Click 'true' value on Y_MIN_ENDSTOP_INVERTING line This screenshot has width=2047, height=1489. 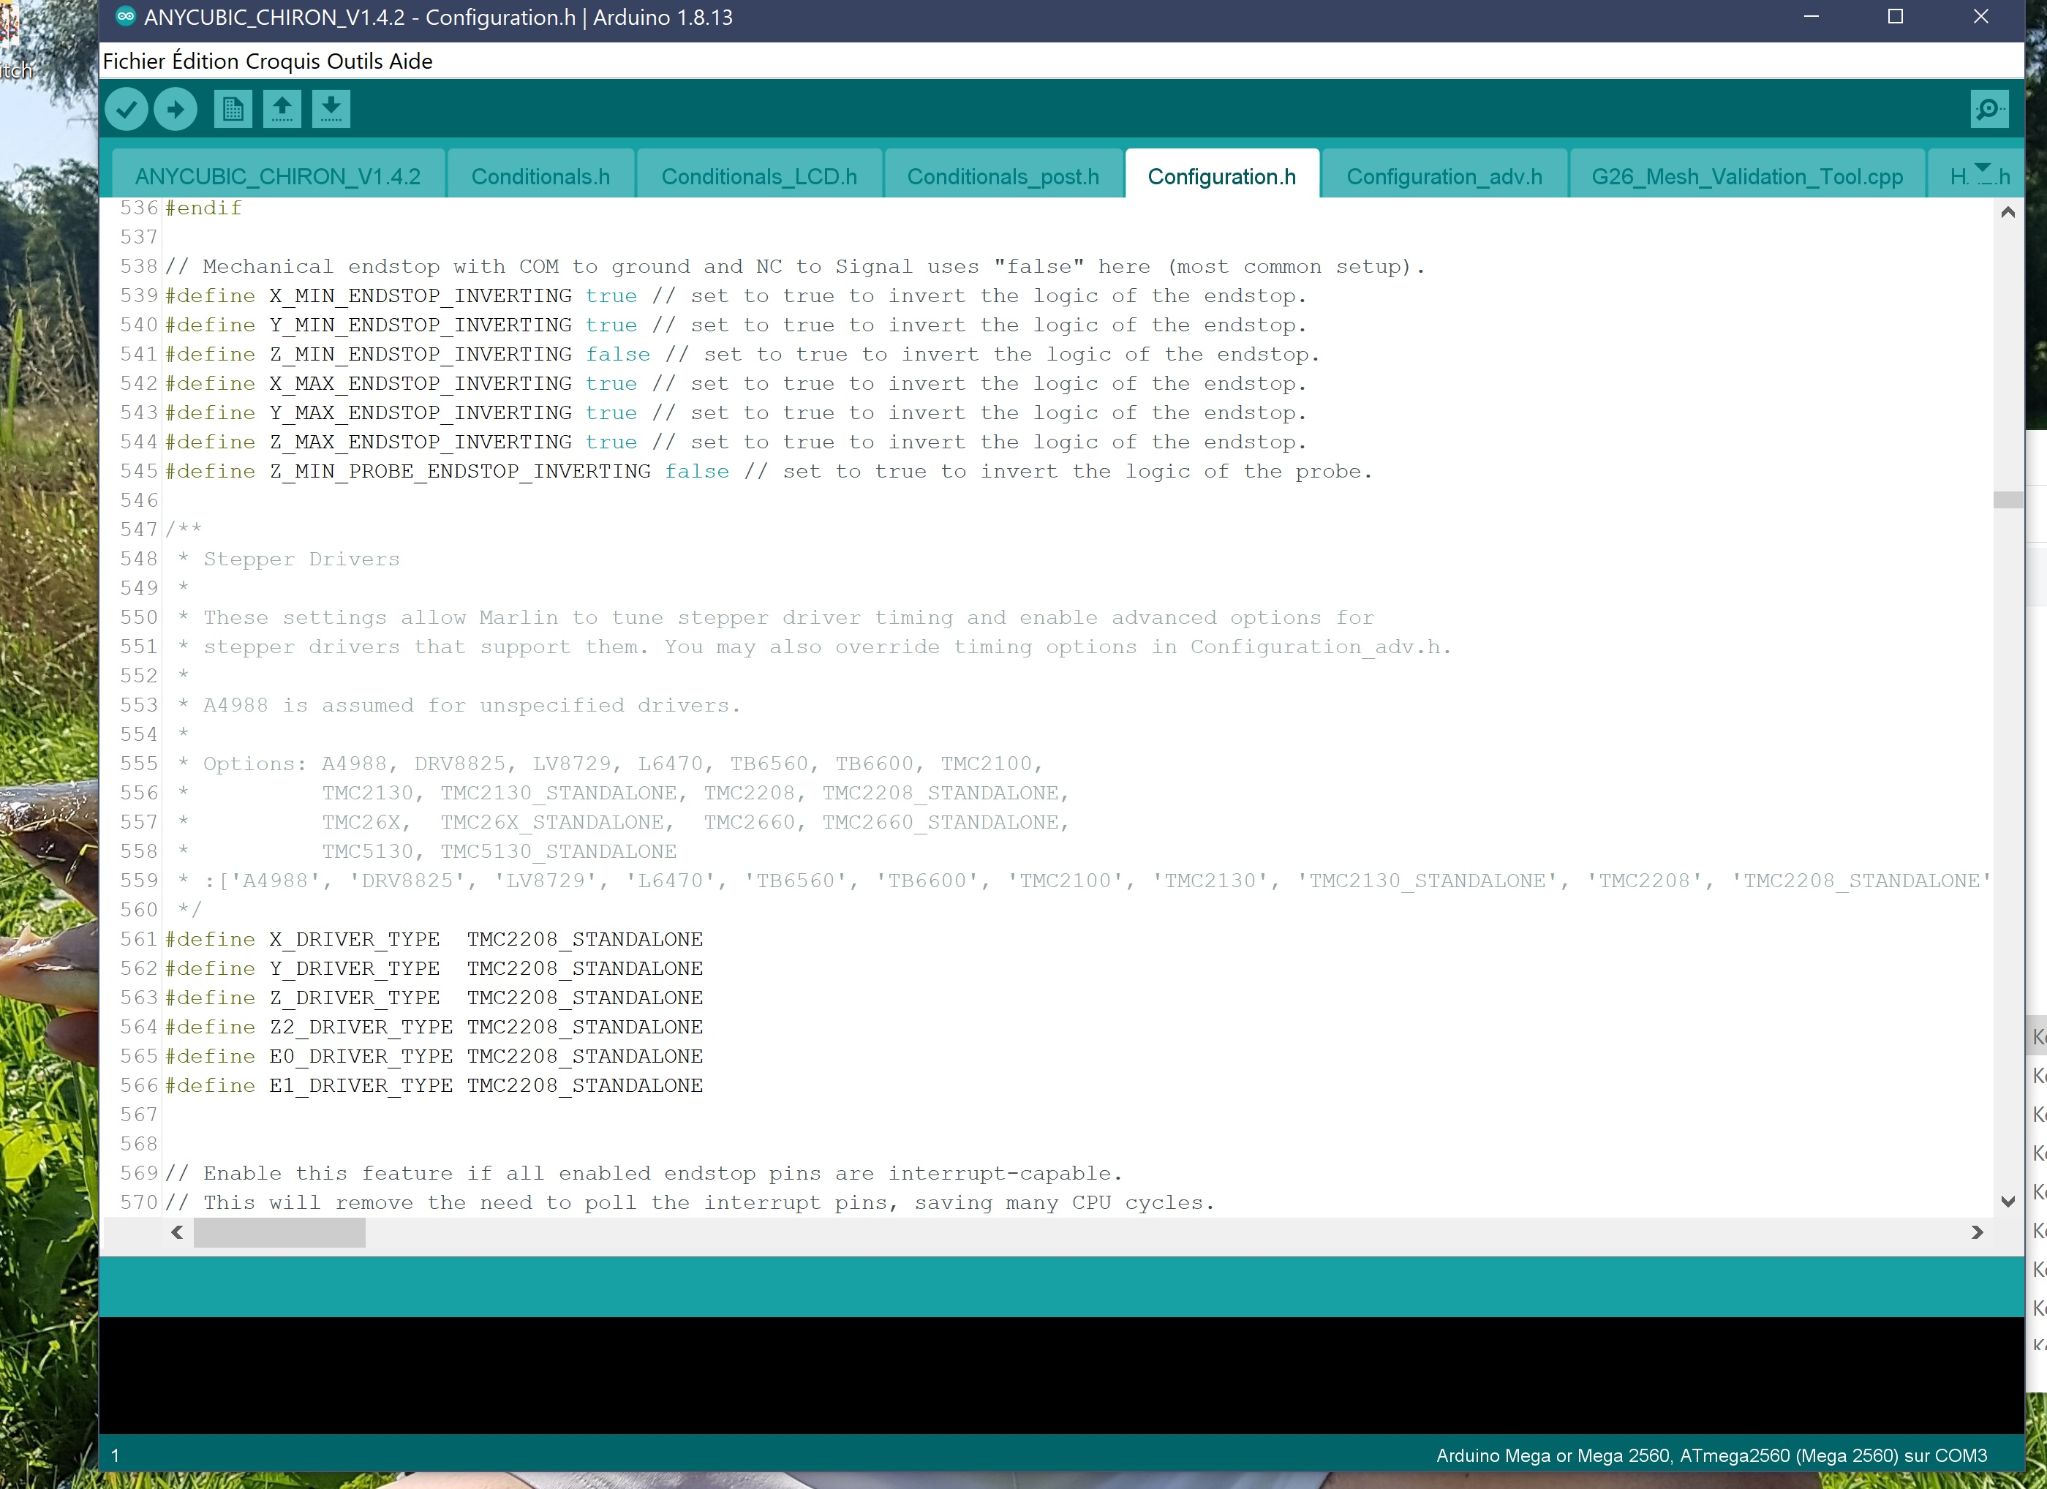(611, 324)
